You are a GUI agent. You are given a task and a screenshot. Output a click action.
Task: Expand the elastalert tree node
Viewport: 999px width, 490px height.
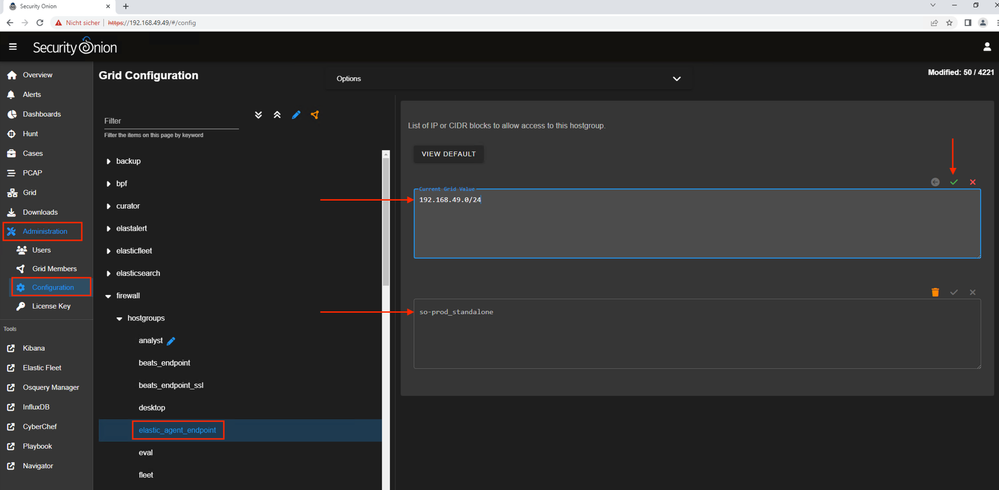109,228
